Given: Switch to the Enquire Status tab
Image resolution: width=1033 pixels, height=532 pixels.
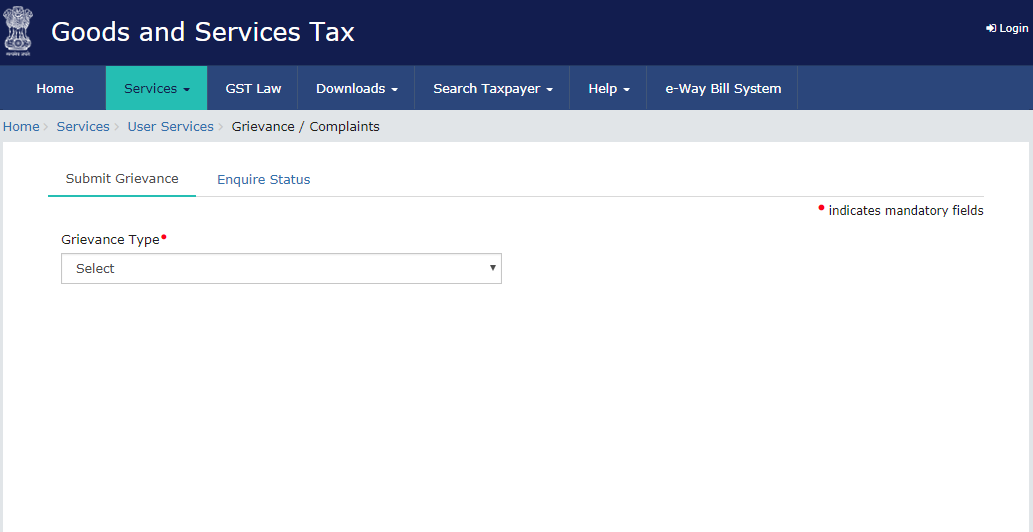Looking at the screenshot, I should (264, 179).
